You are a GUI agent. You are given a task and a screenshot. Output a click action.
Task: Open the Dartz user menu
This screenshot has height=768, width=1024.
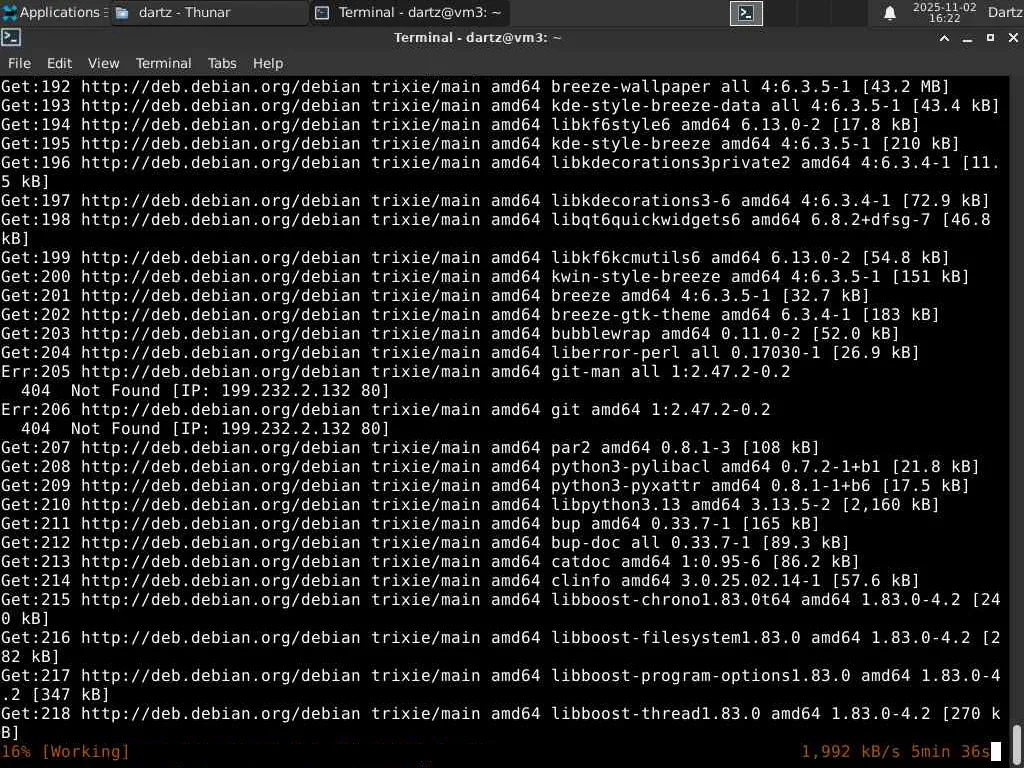point(1004,12)
